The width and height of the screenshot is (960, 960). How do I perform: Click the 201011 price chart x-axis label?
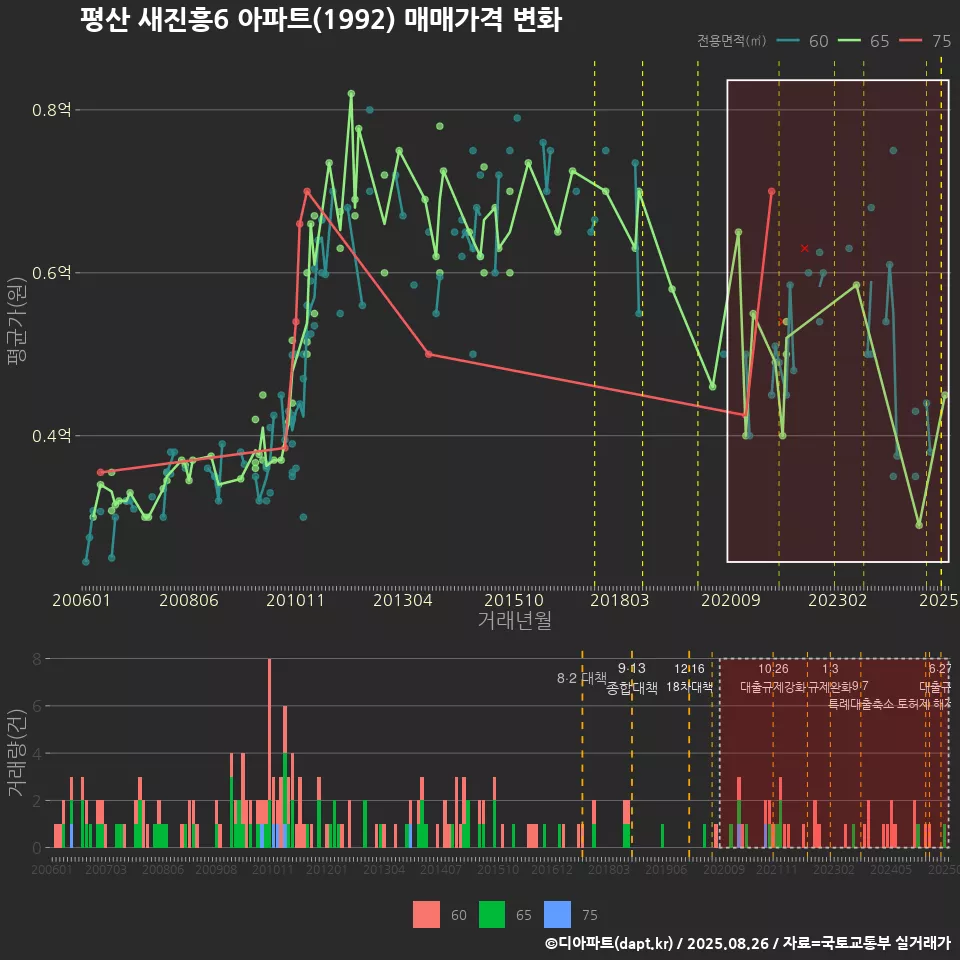point(295,600)
